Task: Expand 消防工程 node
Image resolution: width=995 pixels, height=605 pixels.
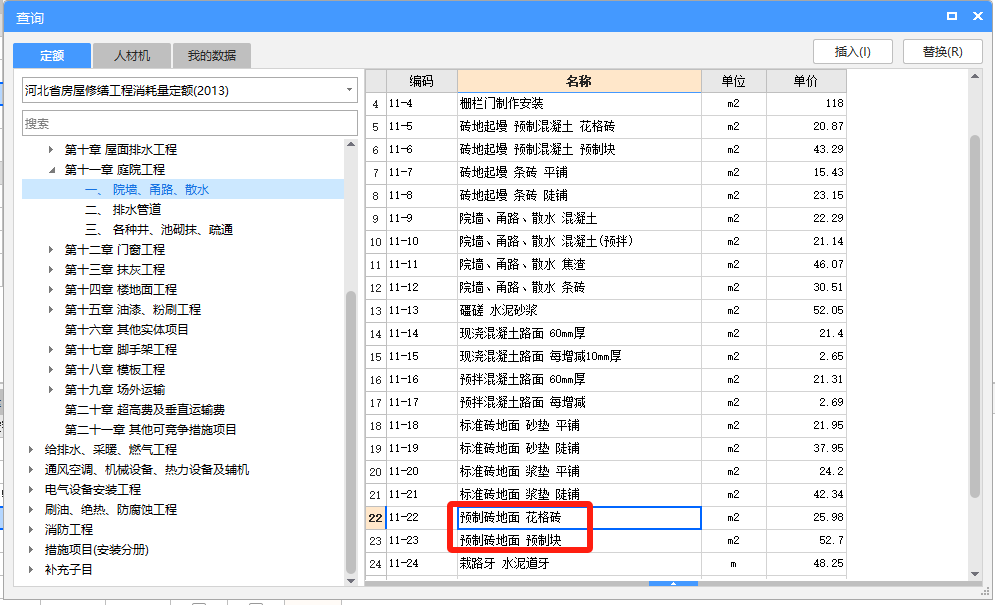Action: tap(31, 530)
